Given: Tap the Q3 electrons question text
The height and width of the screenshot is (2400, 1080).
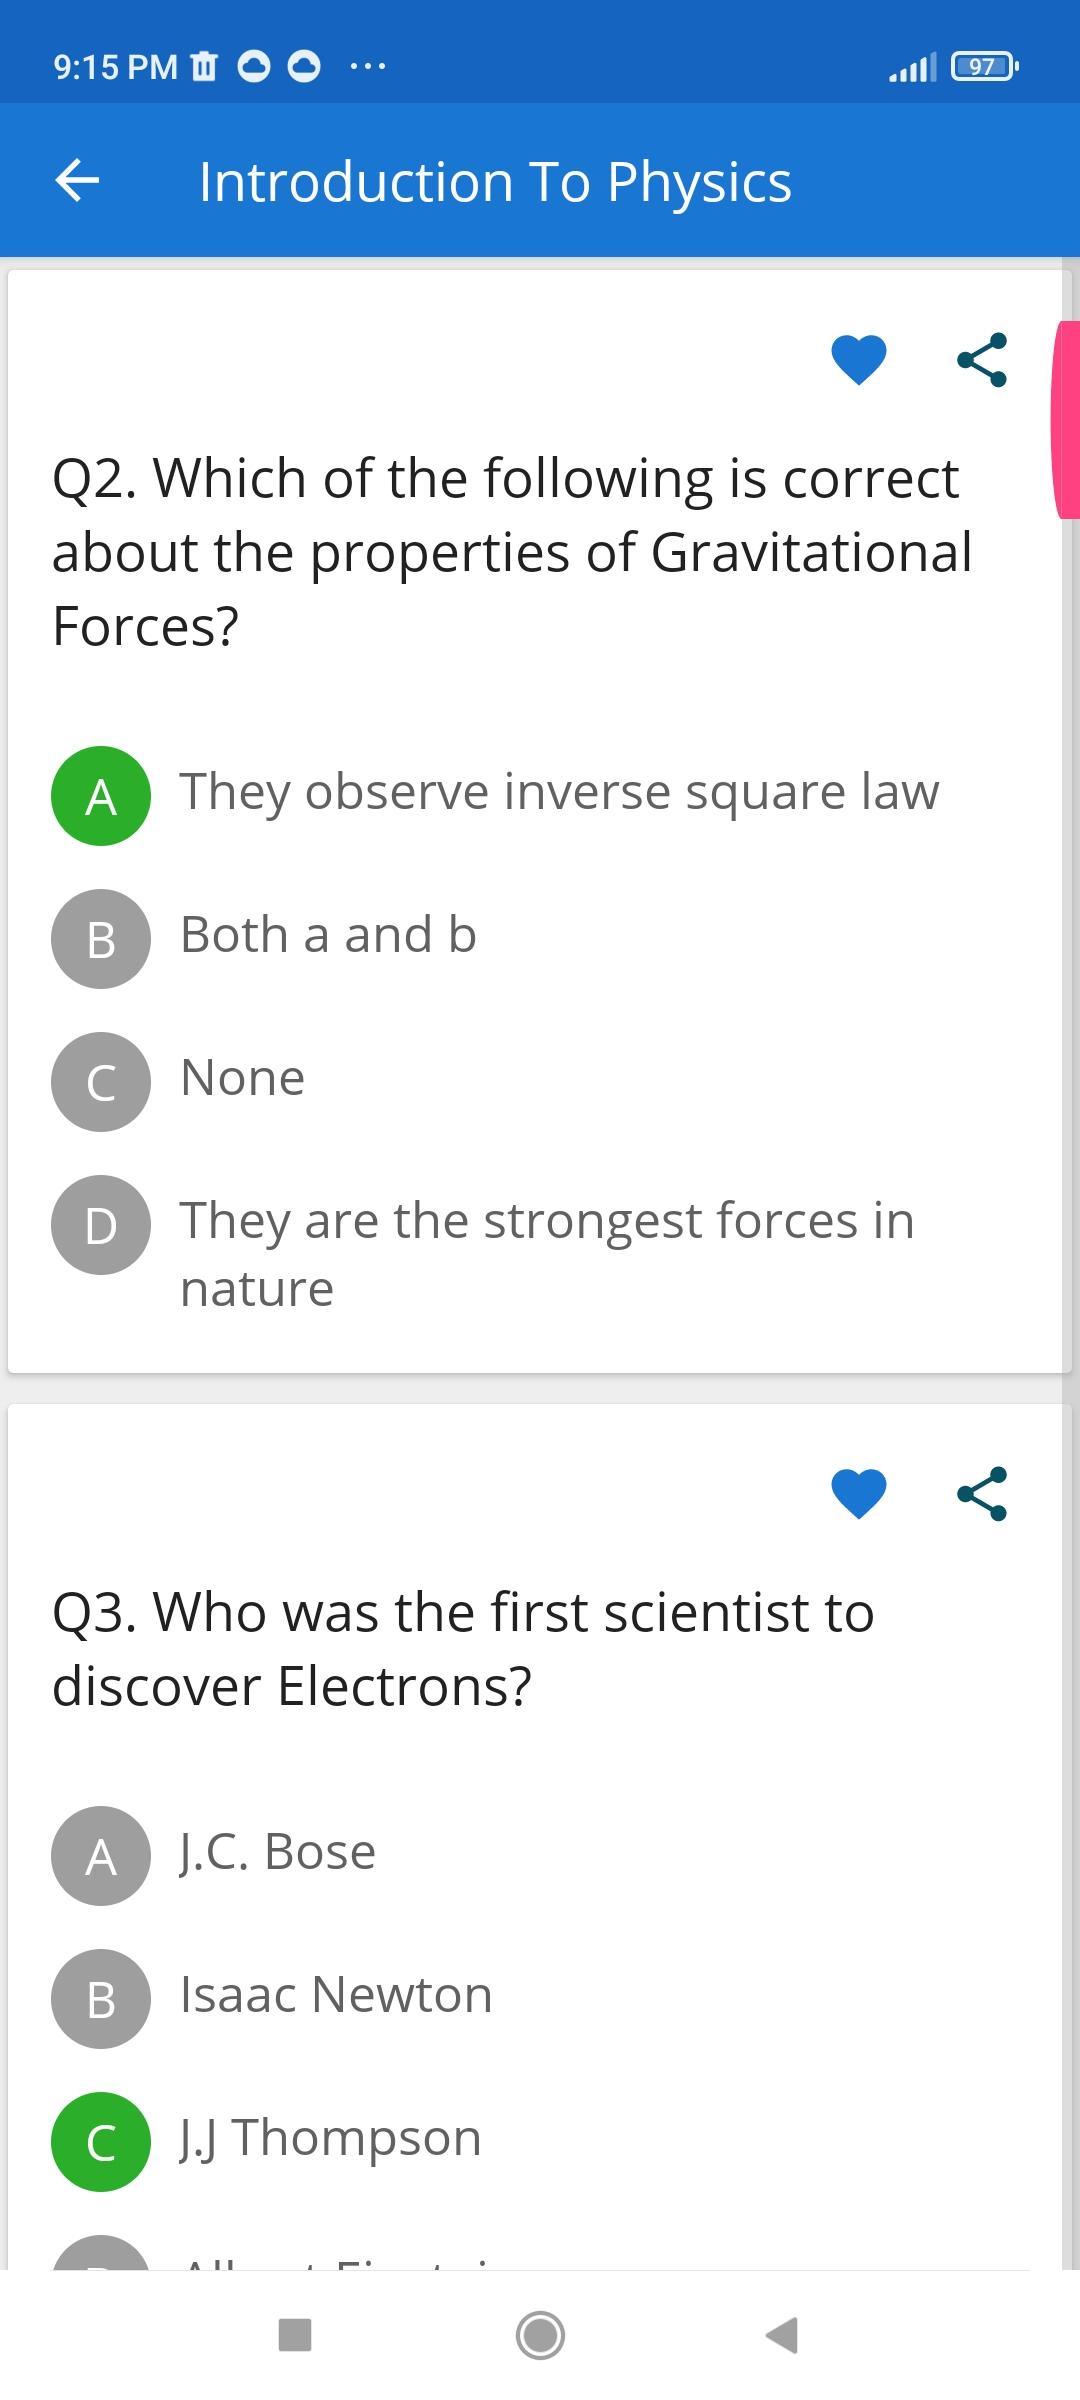Looking at the screenshot, I should [463, 1649].
